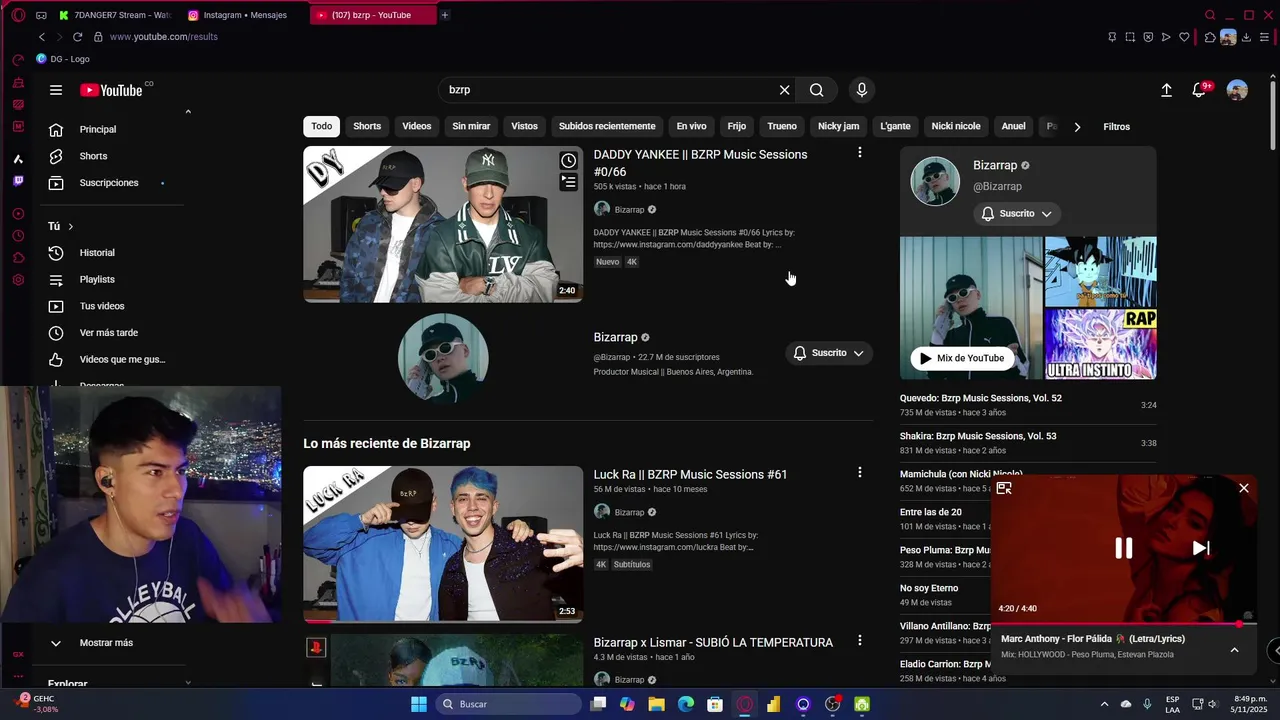Open the account avatar menu

tap(1237, 90)
